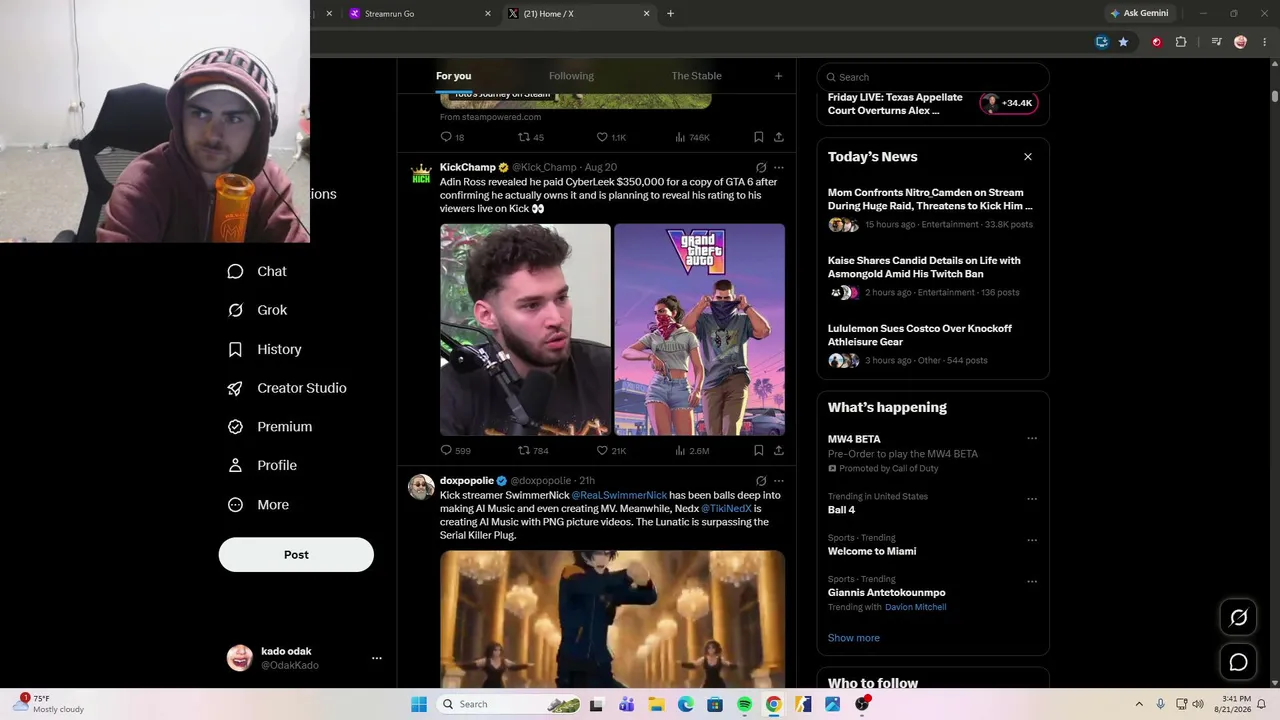Switch to the Streamrun Go browser tab
The image size is (1280, 720).
pyautogui.click(x=418, y=14)
